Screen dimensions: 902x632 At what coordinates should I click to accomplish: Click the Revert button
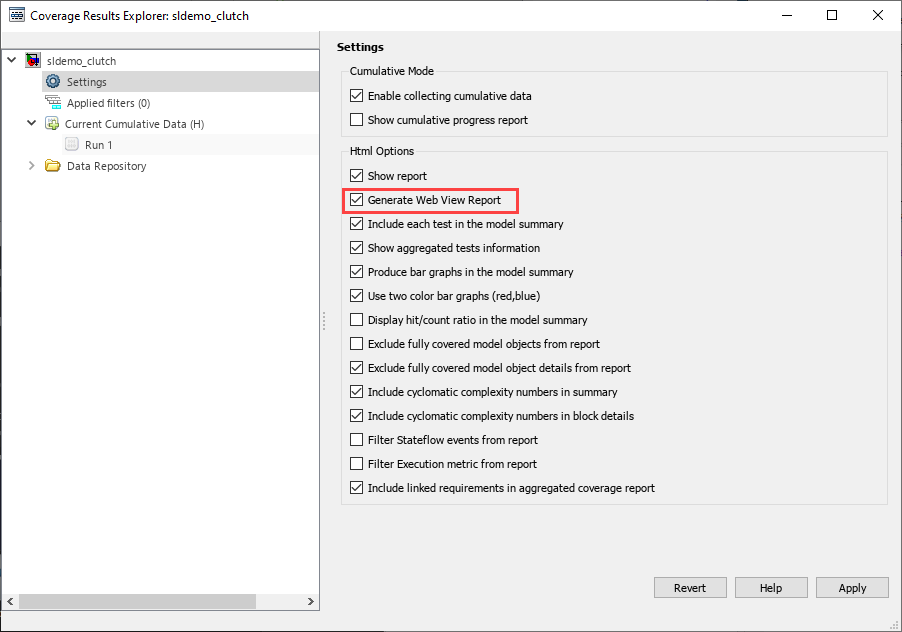(x=690, y=588)
